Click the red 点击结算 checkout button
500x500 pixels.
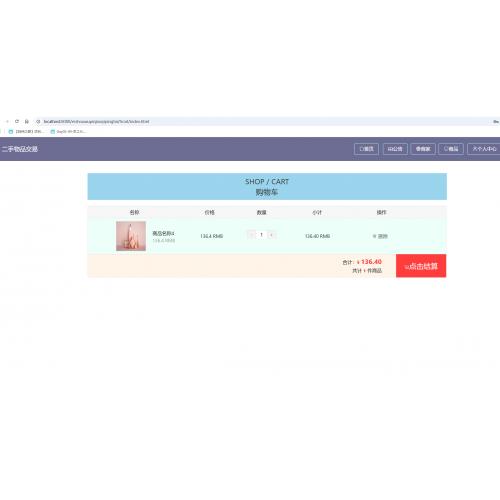point(421,266)
